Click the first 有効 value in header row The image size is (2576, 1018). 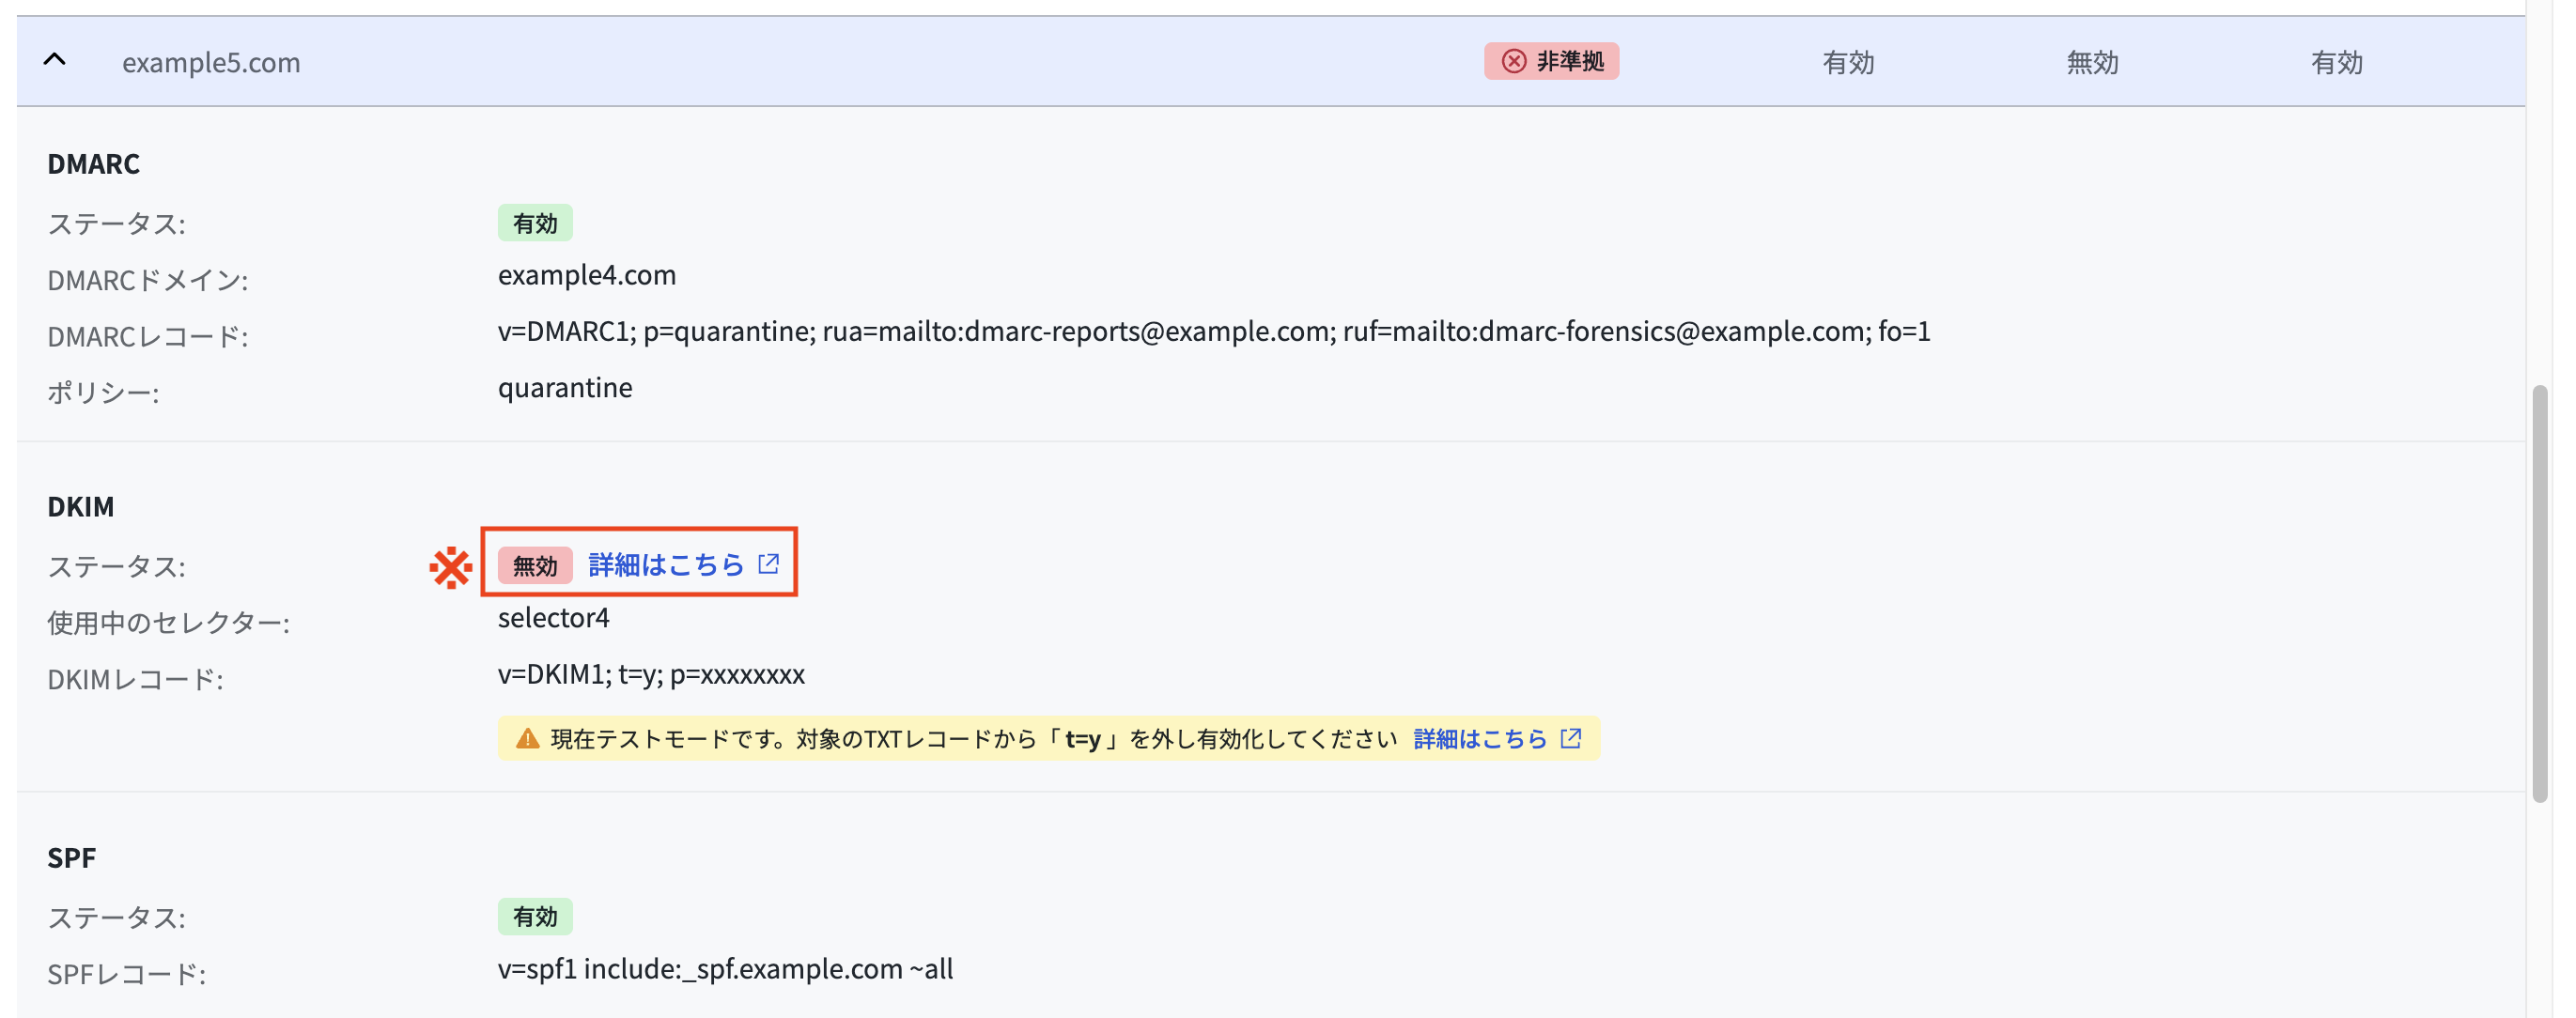pyautogui.click(x=1848, y=62)
